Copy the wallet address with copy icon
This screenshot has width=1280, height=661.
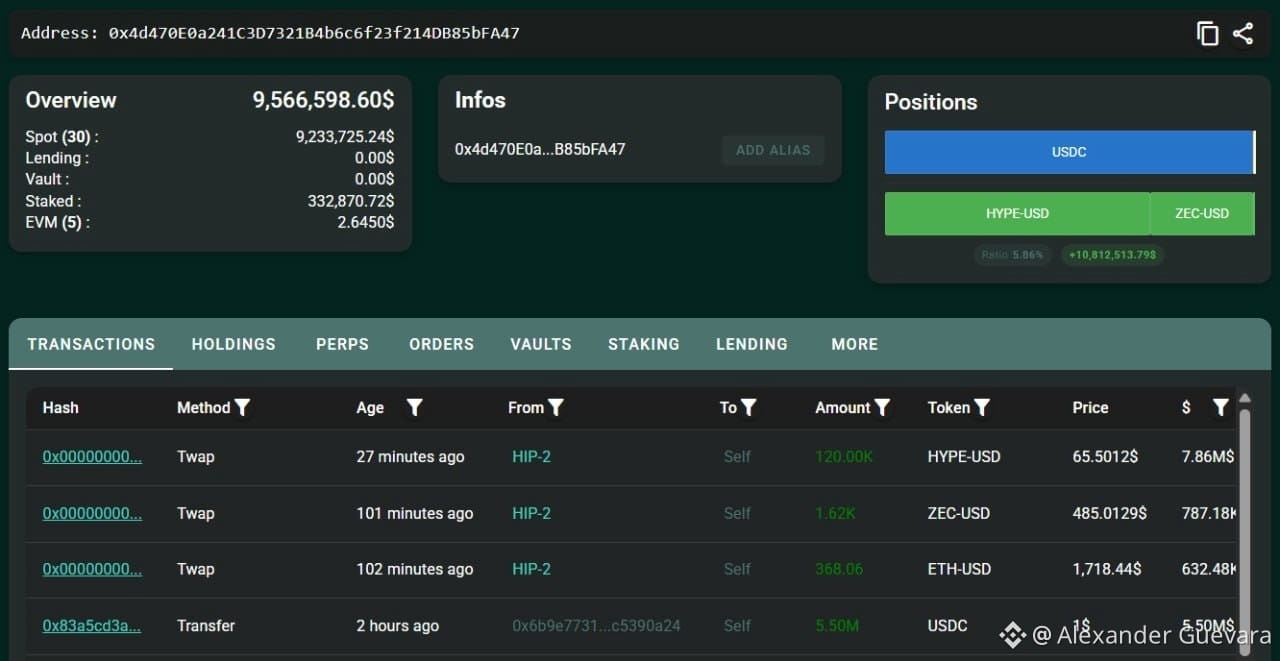click(x=1208, y=33)
